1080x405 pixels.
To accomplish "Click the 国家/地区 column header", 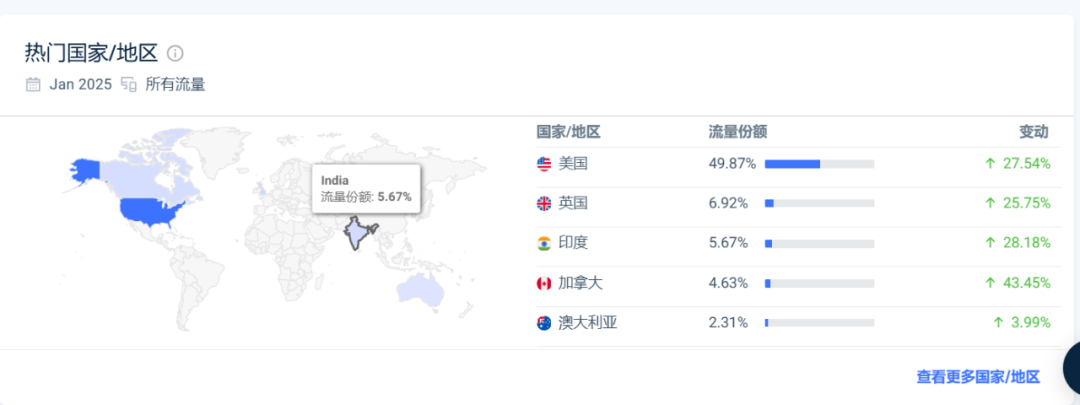I will point(568,132).
